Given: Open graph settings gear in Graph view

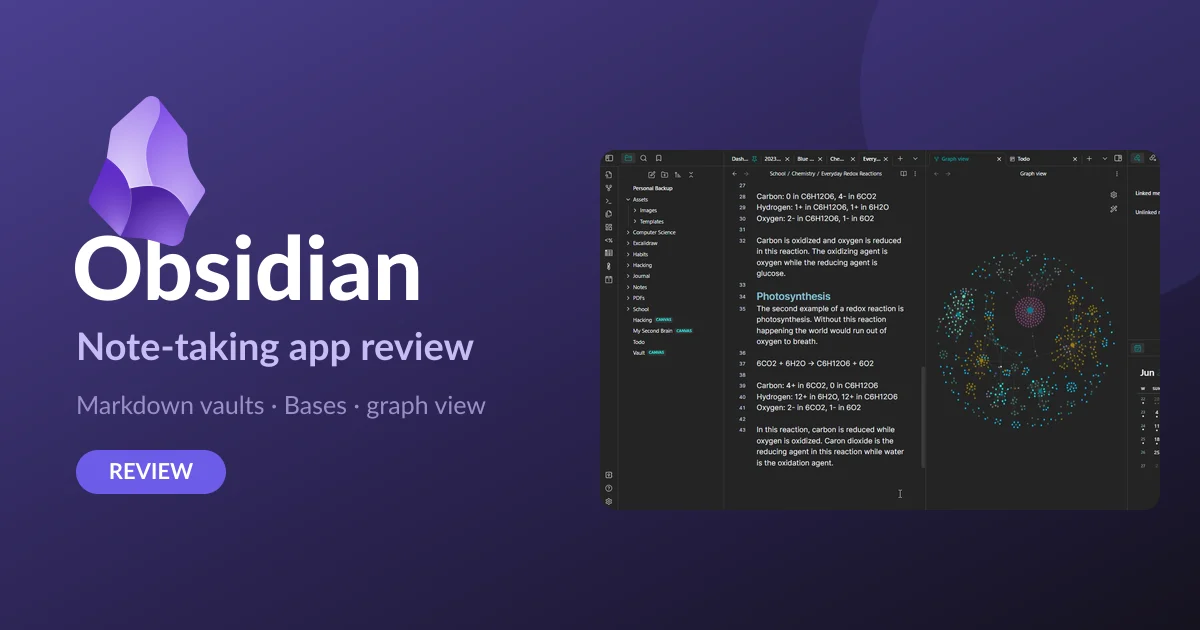Looking at the screenshot, I should click(x=1113, y=195).
